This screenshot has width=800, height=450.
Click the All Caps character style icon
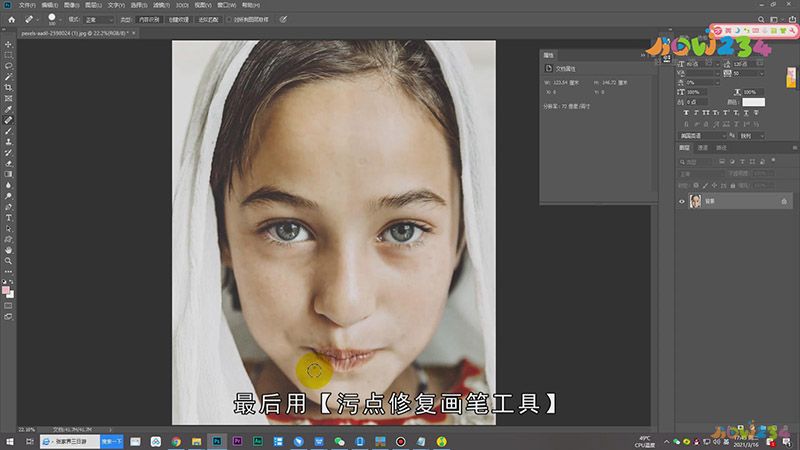pos(706,113)
